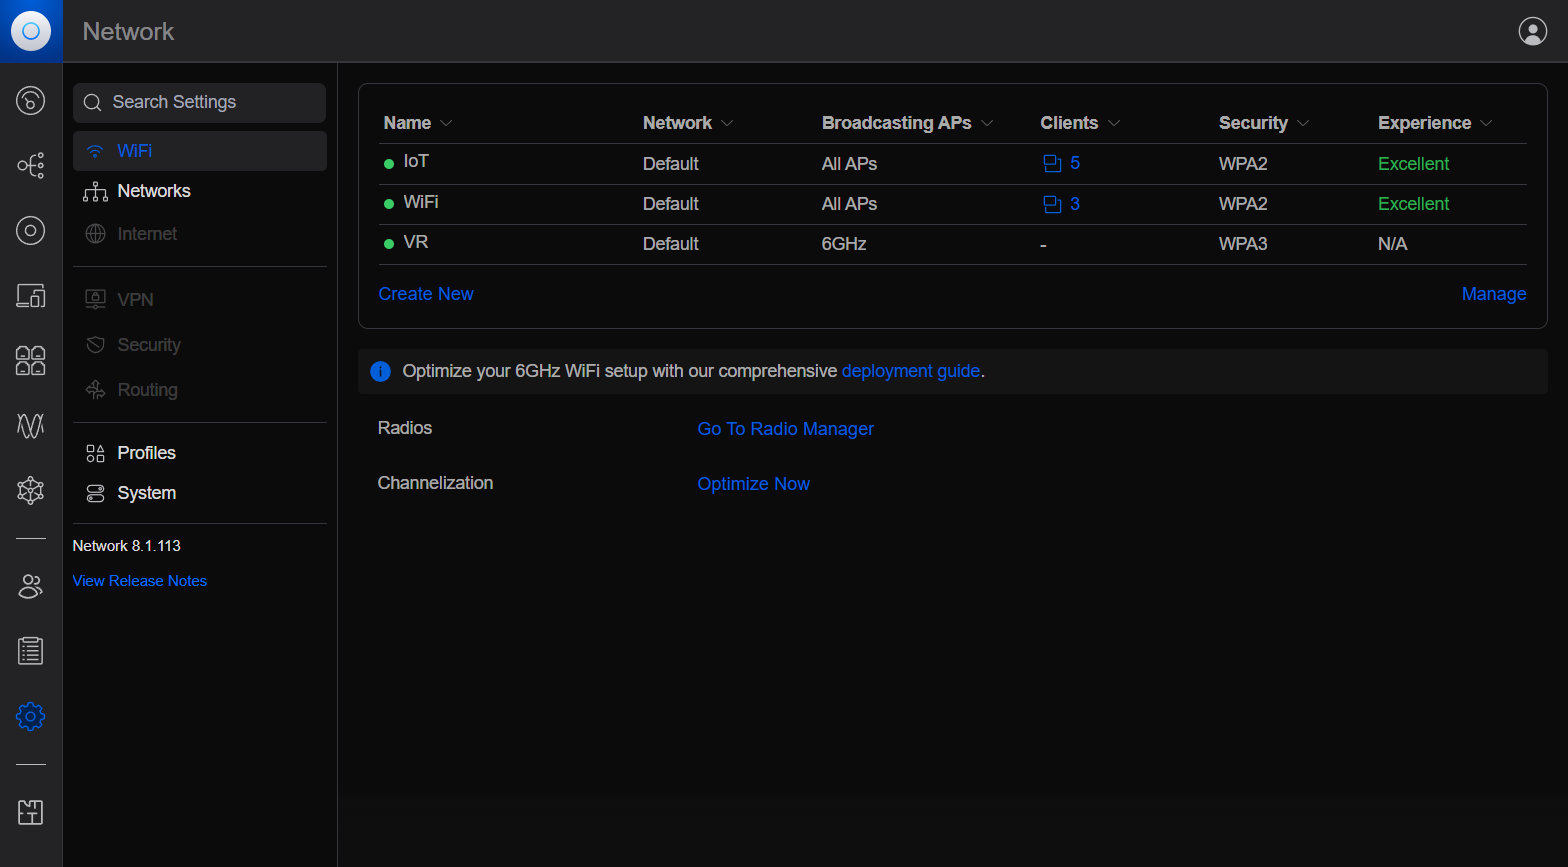Open the Ports panel icon
This screenshot has height=867, width=1568.
[x=31, y=361]
